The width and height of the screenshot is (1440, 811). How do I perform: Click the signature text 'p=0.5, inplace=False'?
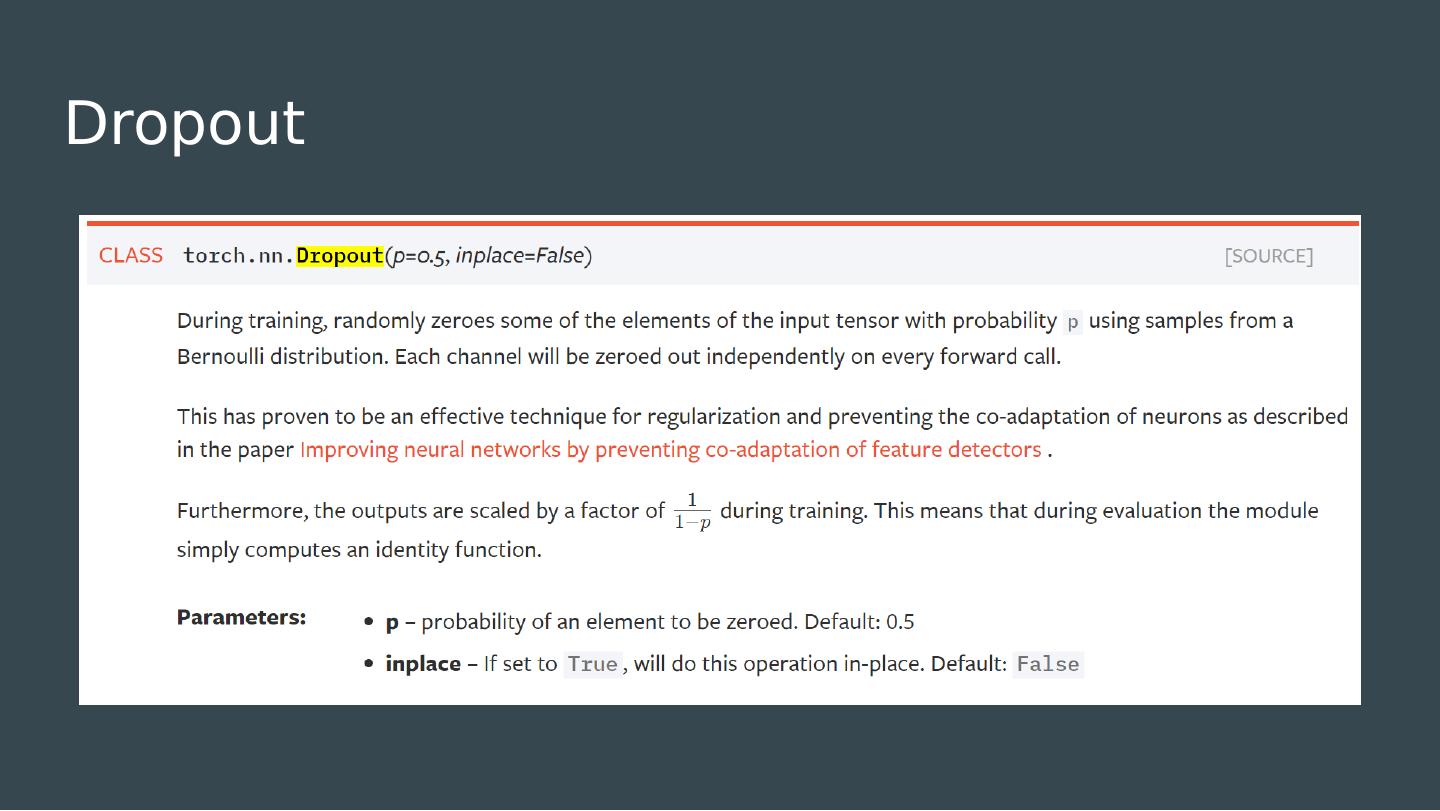489,256
